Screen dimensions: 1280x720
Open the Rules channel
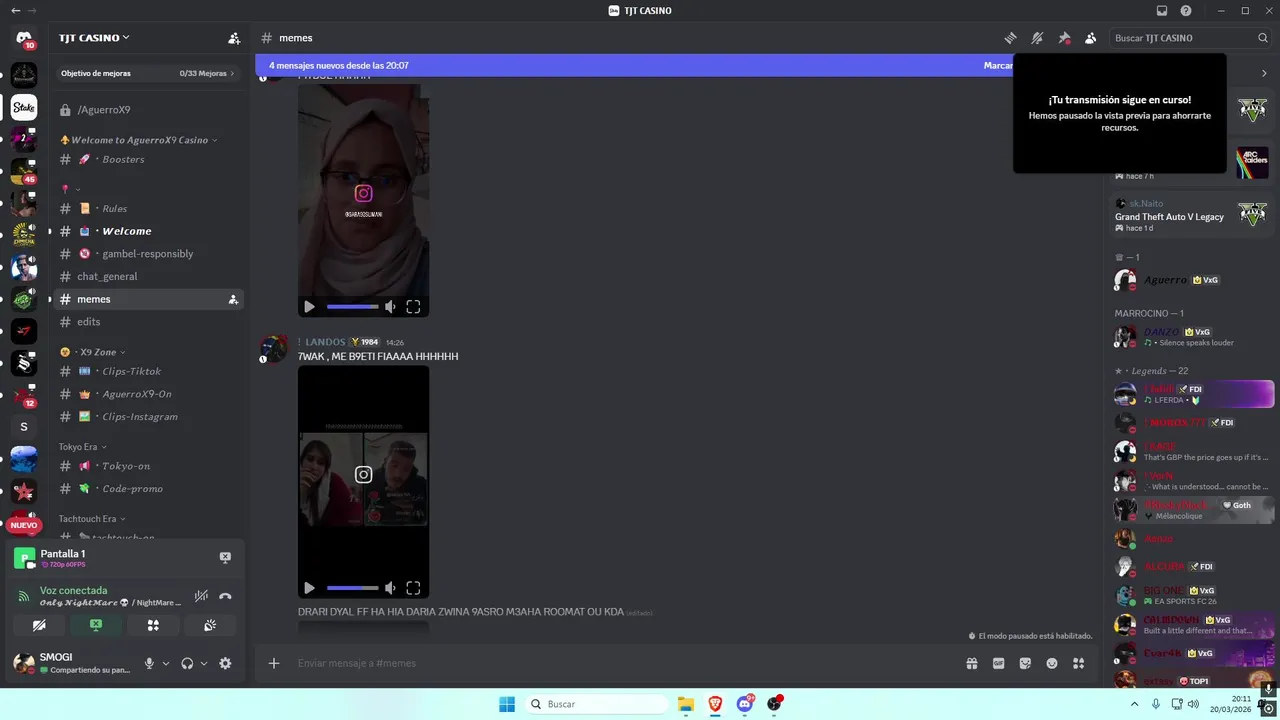[150, 209]
